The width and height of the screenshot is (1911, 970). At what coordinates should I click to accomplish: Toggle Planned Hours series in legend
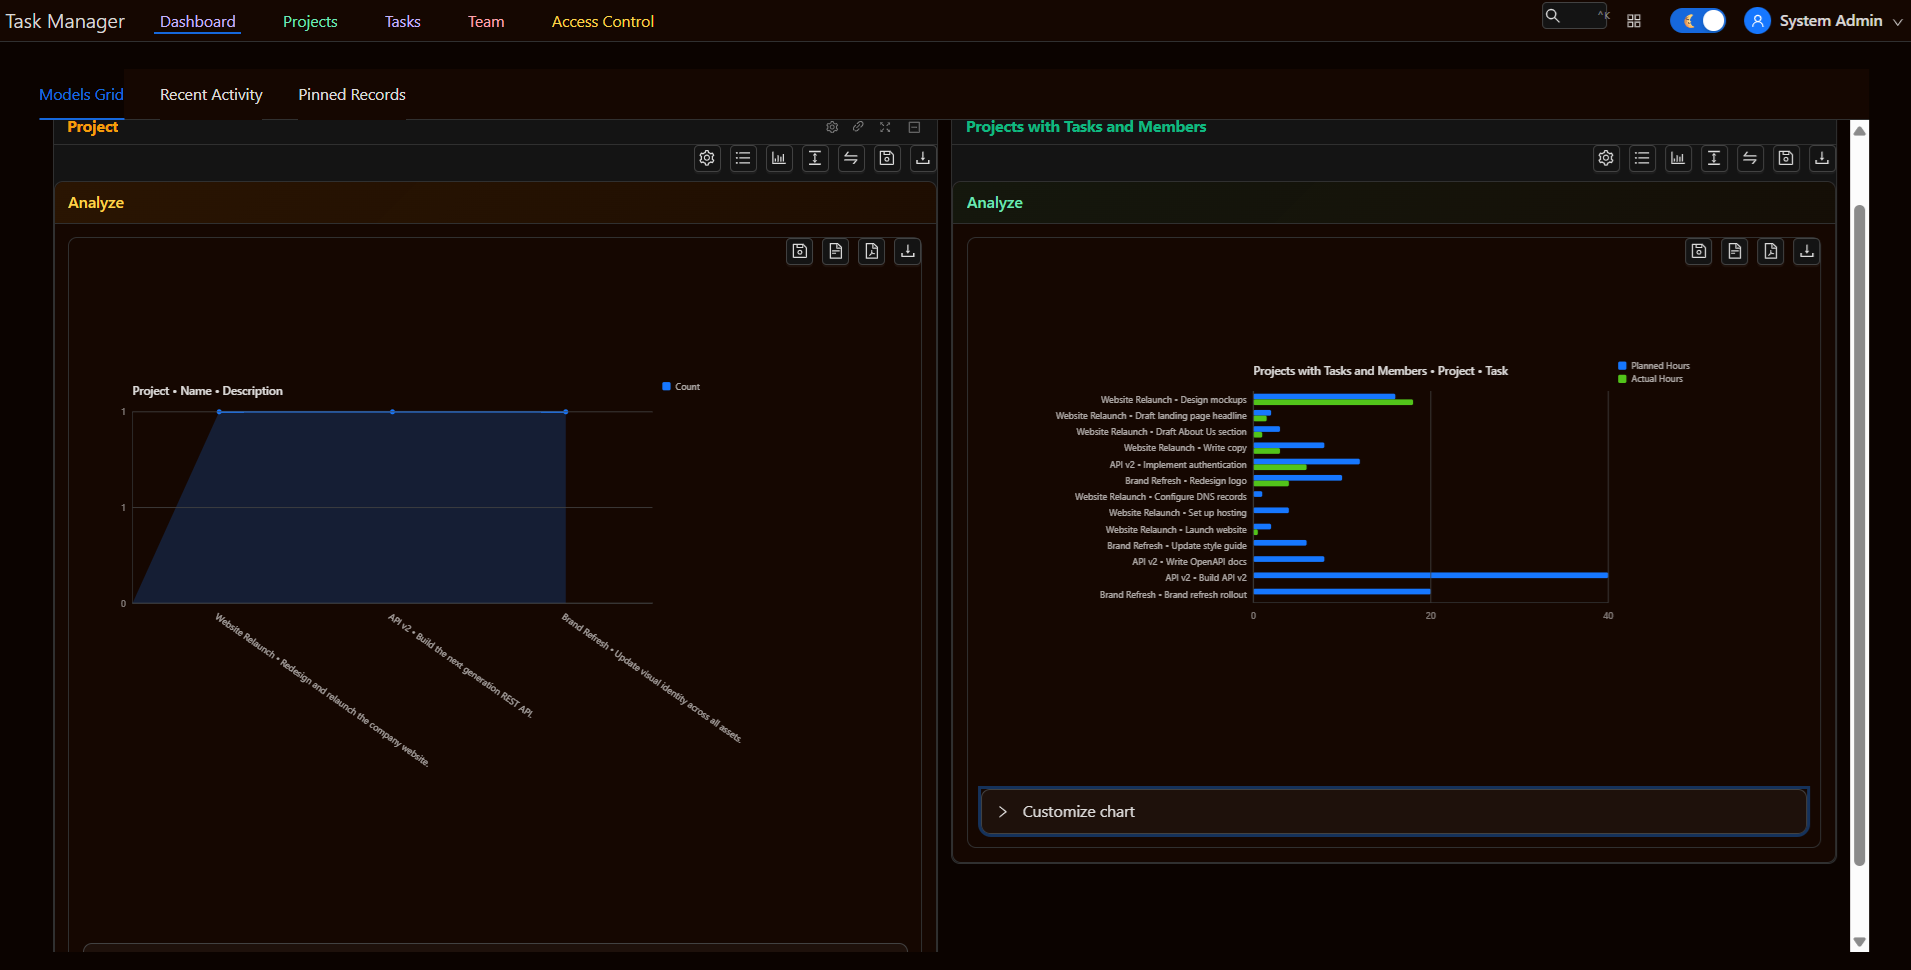1654,366
